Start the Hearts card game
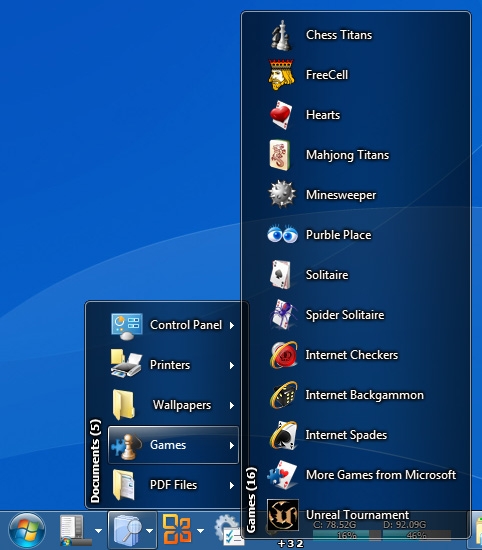 pos(357,115)
